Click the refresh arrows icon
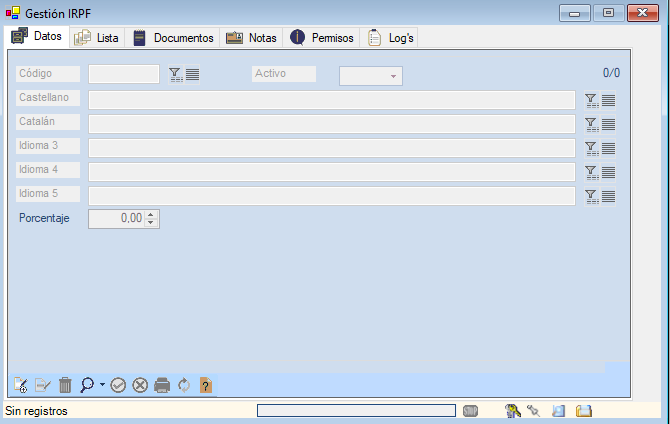 (x=184, y=385)
